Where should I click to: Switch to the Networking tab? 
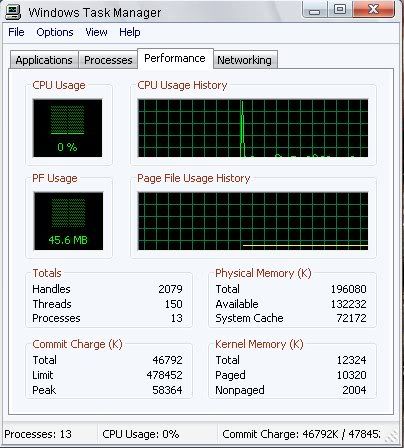click(245, 60)
